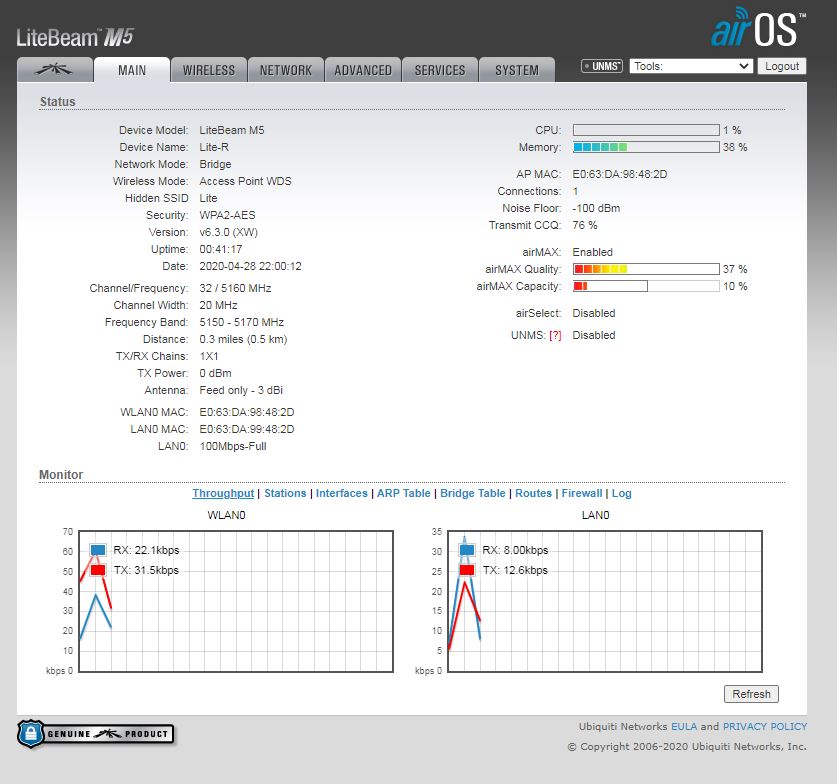Click the blue RX legend square in WLAN0

tap(97, 550)
